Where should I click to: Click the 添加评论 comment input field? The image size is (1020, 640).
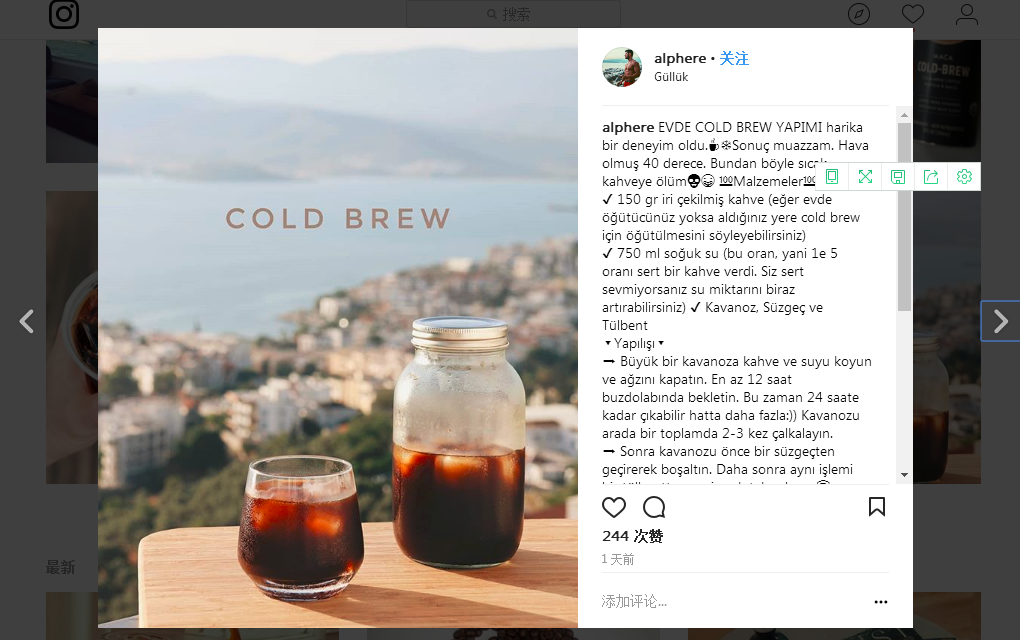click(x=732, y=602)
